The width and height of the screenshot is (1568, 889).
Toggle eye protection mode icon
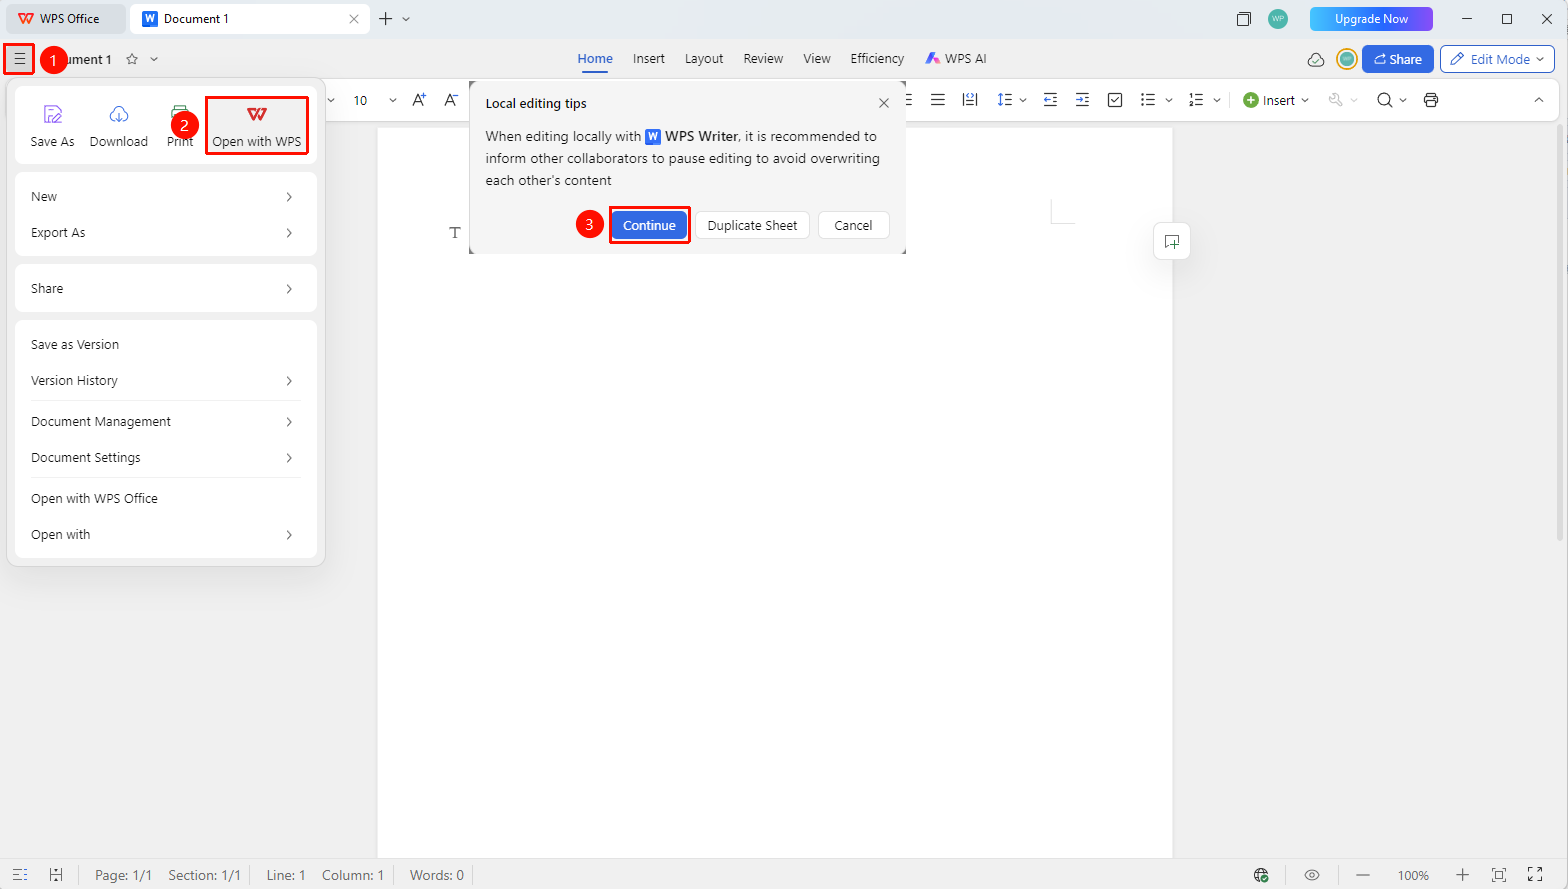(x=1312, y=875)
